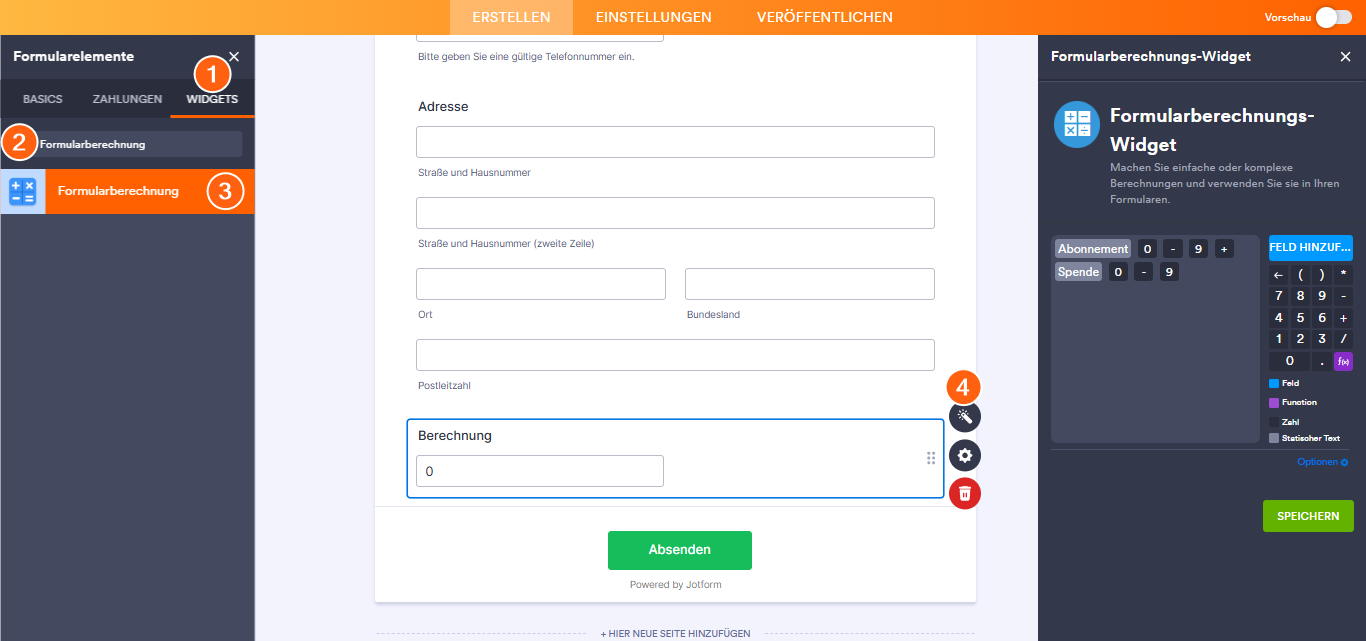Open the FELD HINZUF dropdown
The image size is (1366, 641).
(x=1310, y=248)
